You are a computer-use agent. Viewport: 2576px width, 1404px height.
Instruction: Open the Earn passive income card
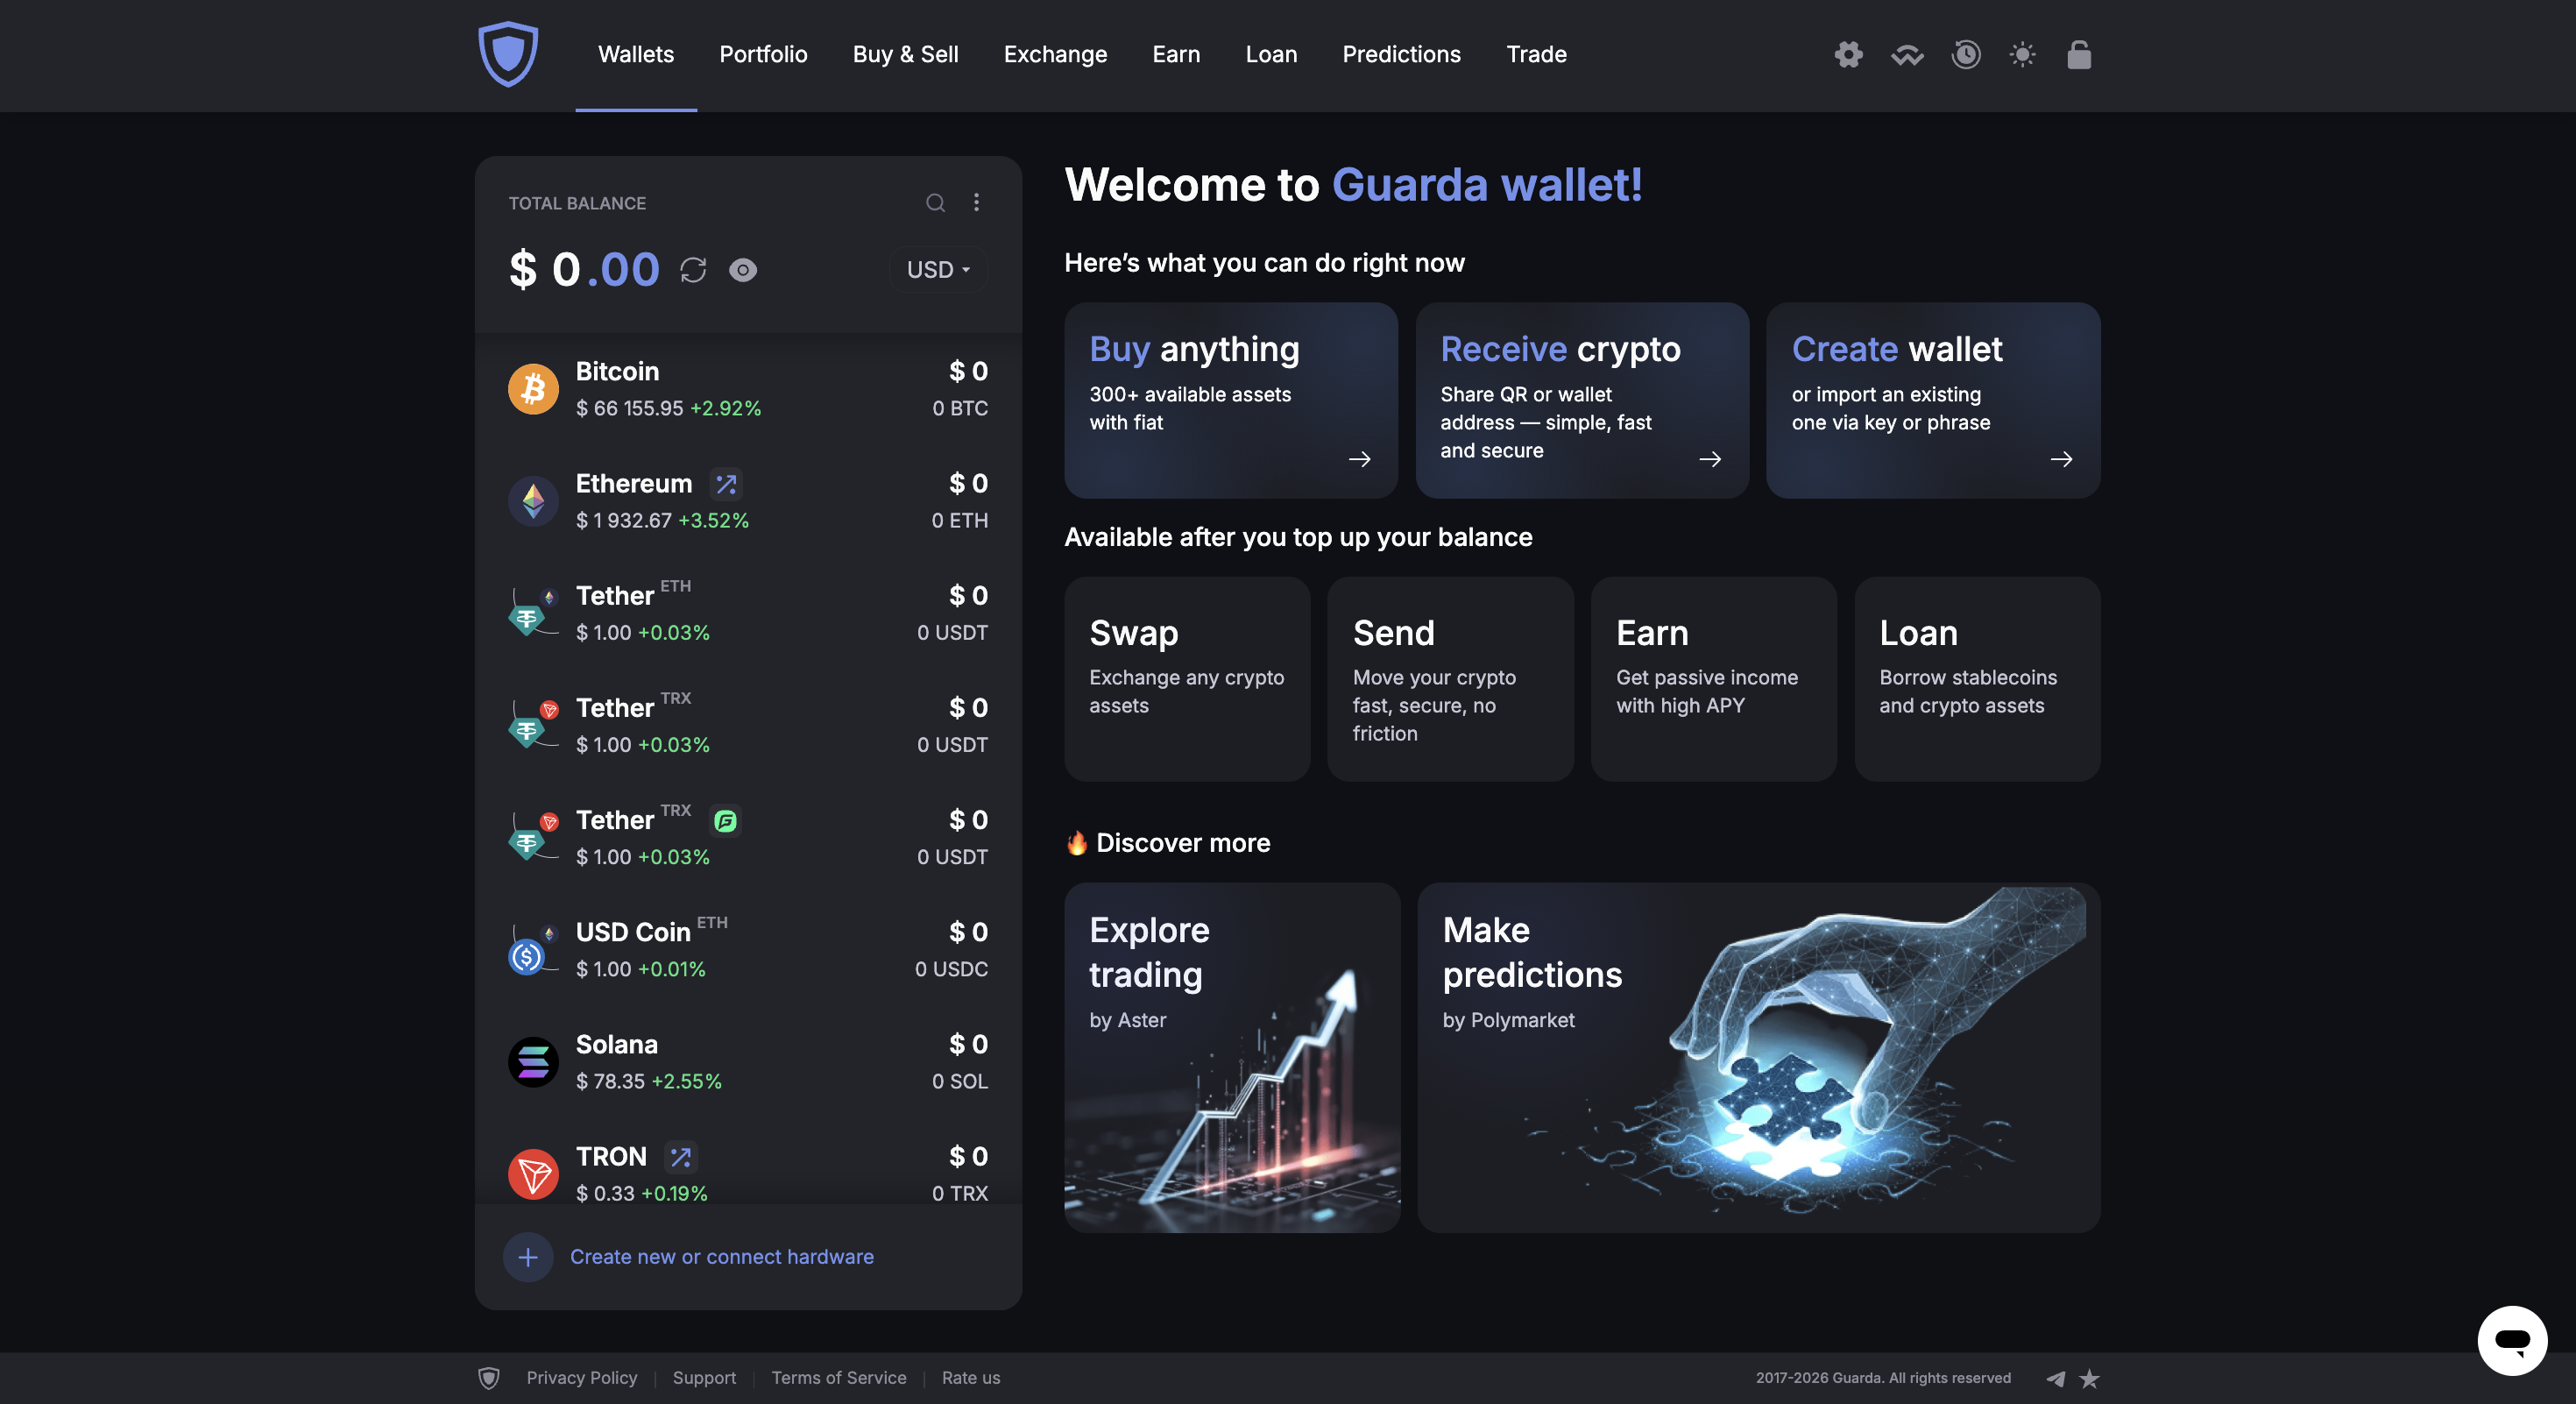tap(1713, 679)
